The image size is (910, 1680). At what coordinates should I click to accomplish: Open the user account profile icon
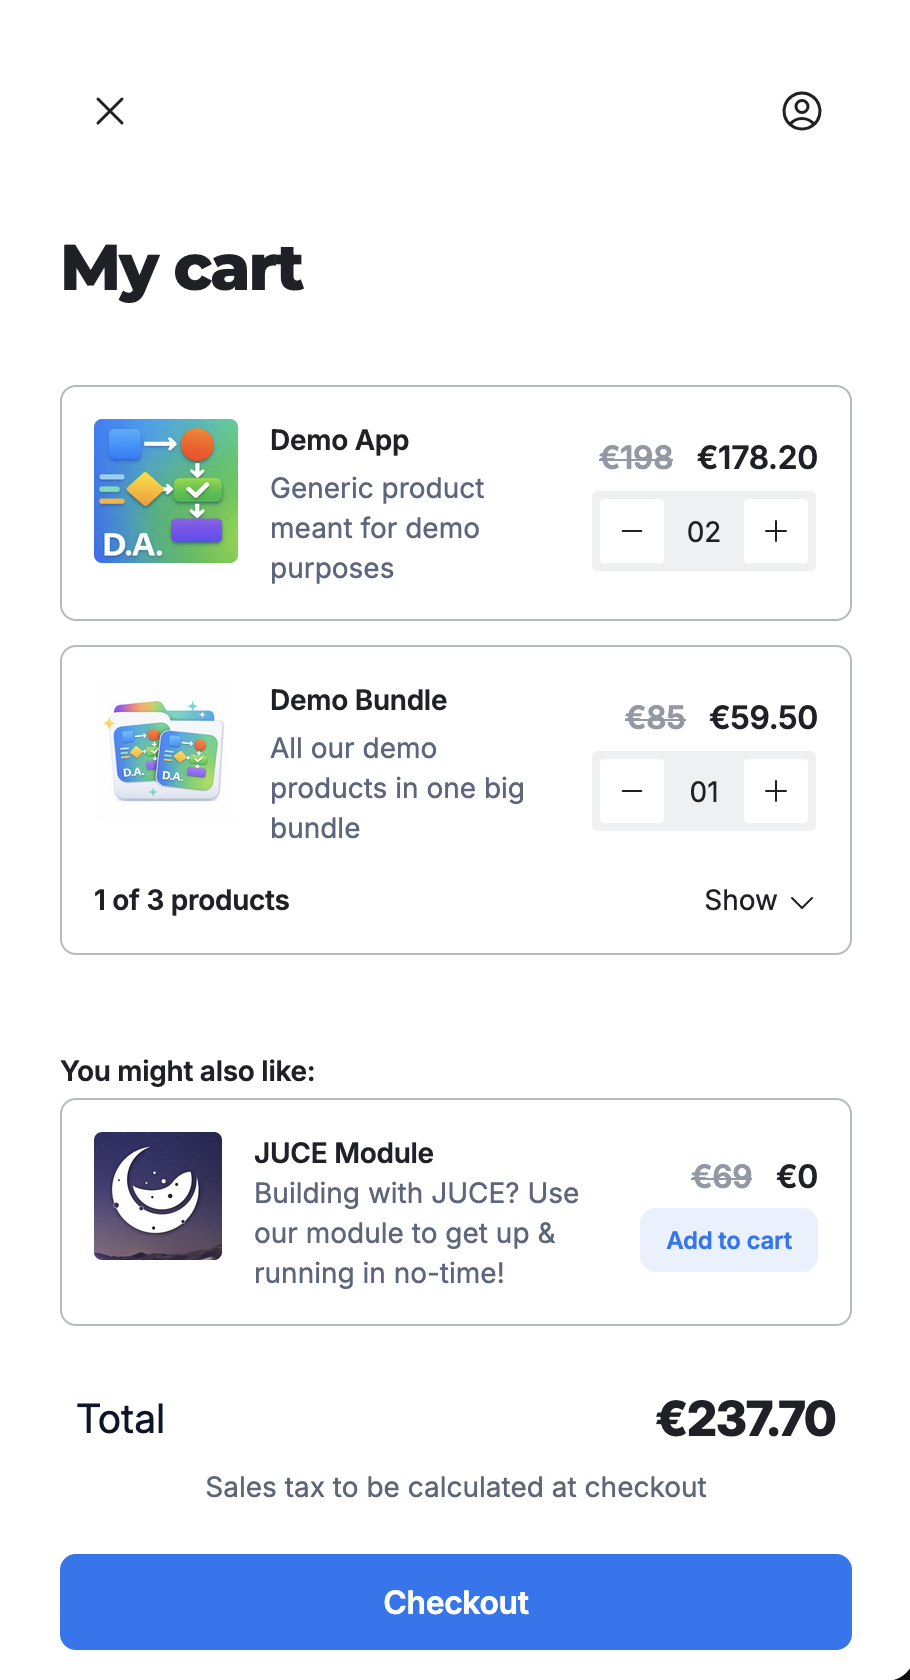point(801,111)
